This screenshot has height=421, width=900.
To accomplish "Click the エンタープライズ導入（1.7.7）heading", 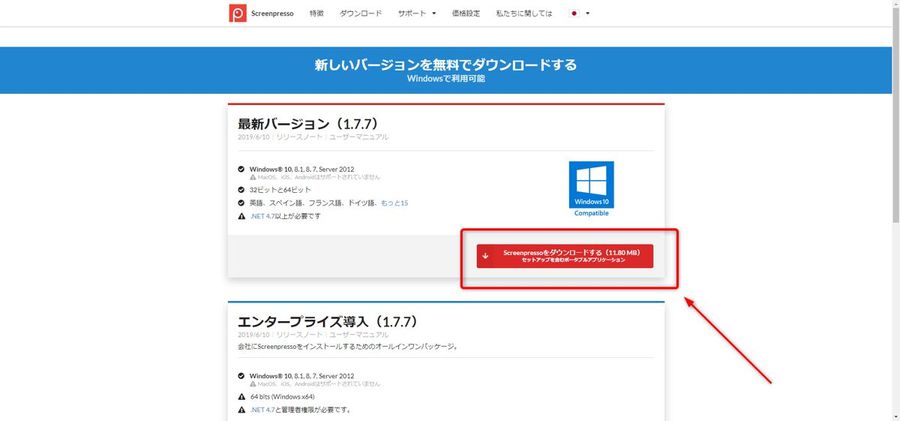I will [x=327, y=322].
